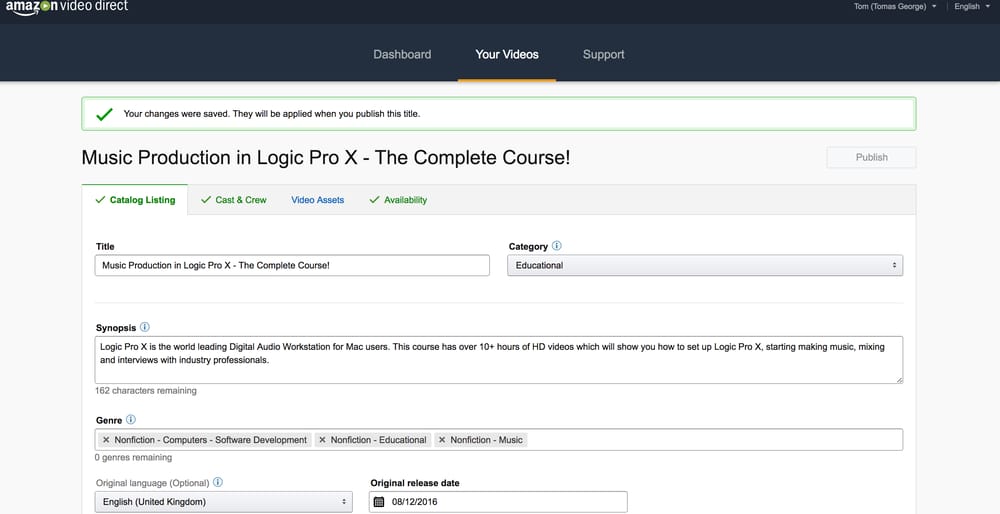
Task: Click the 'Synopsis' field label
Action: [116, 328]
